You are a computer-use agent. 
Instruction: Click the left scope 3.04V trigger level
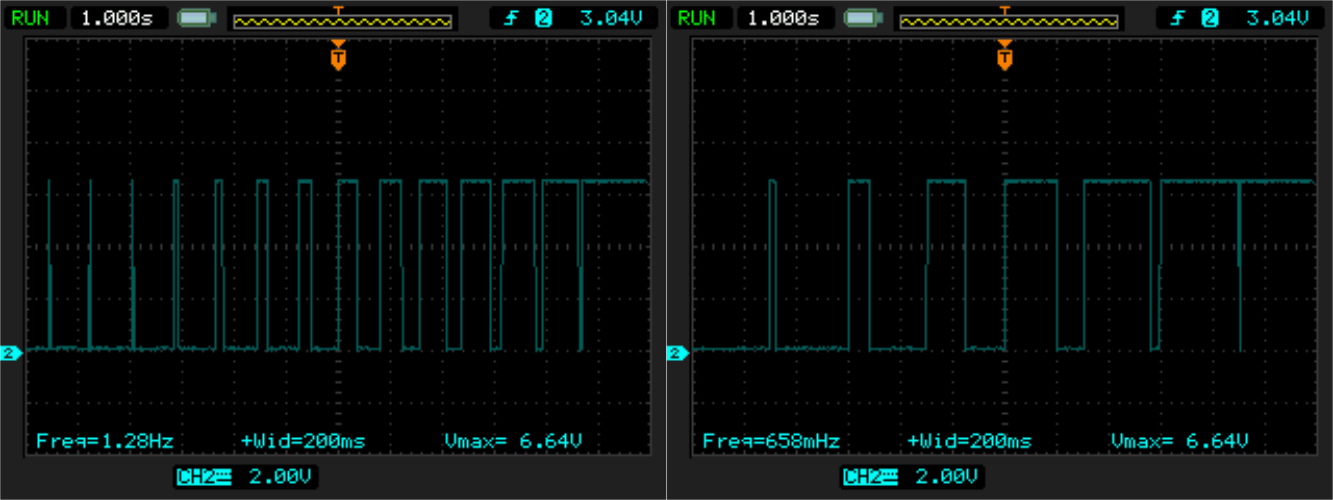tap(611, 18)
